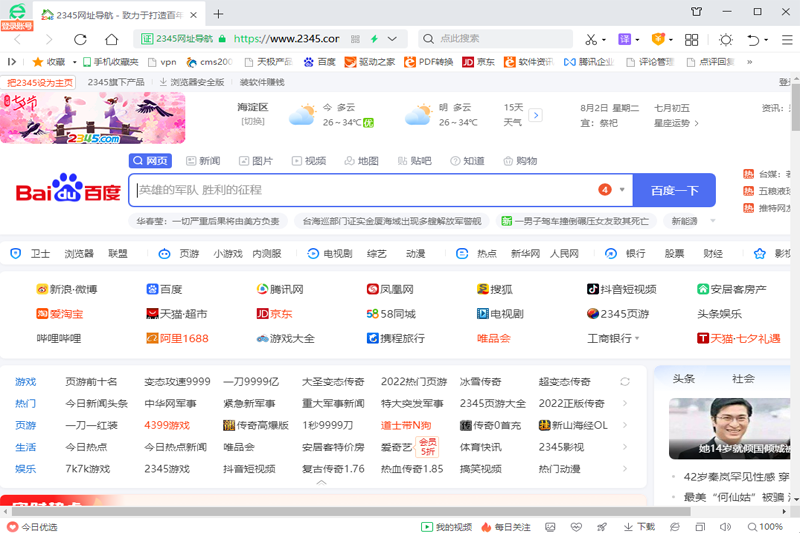800x533 pixels.
Task: Select the 视频 search tab
Action: [x=309, y=161]
